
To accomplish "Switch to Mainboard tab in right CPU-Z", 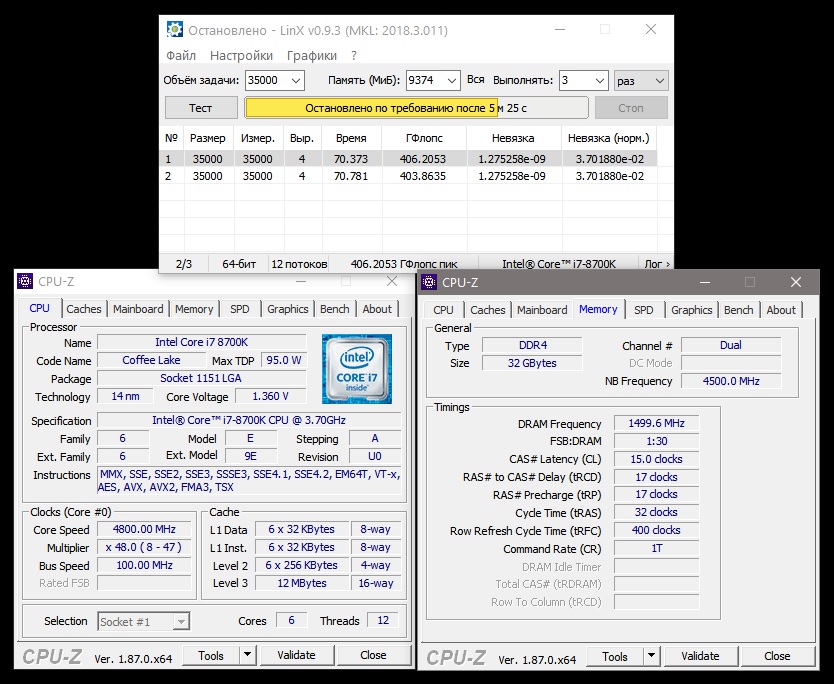I will (x=542, y=310).
